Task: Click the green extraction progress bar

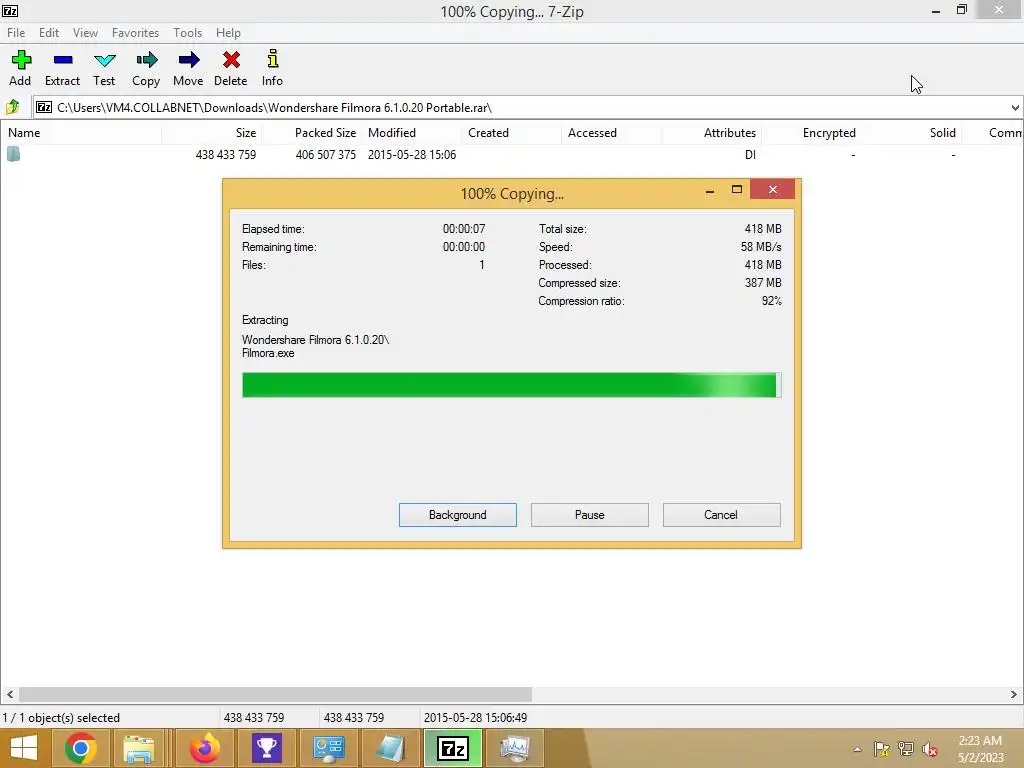Action: point(511,385)
